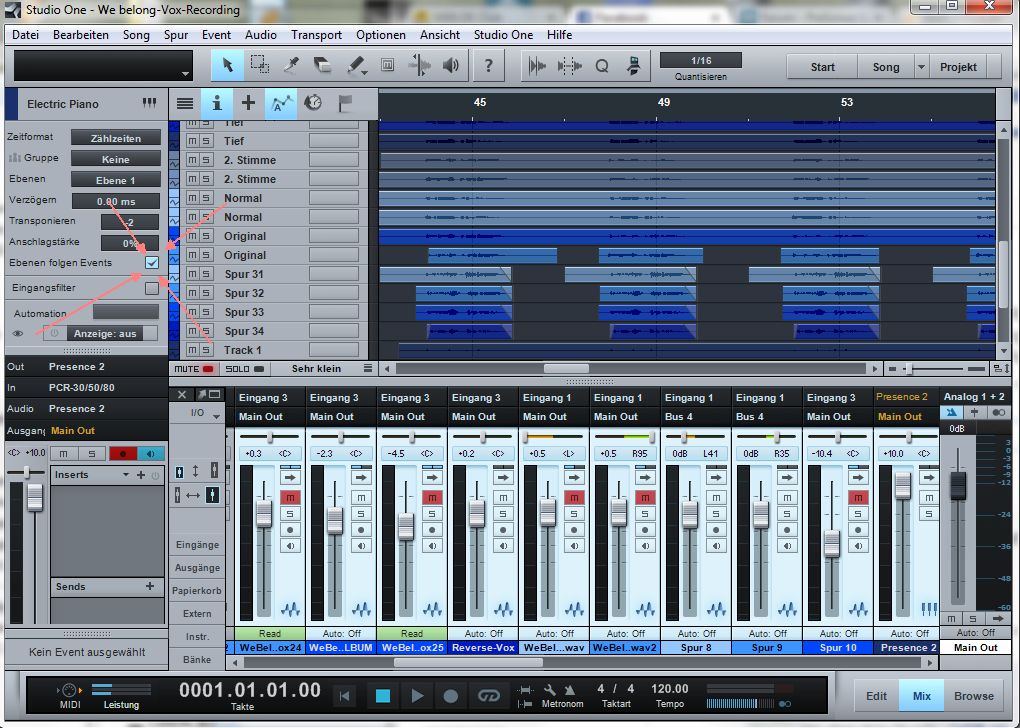Open metronome settings wrench icon

550,690
